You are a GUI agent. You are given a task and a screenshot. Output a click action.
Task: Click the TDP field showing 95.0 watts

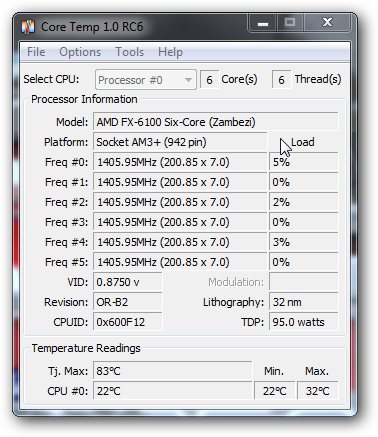pyautogui.click(x=303, y=322)
